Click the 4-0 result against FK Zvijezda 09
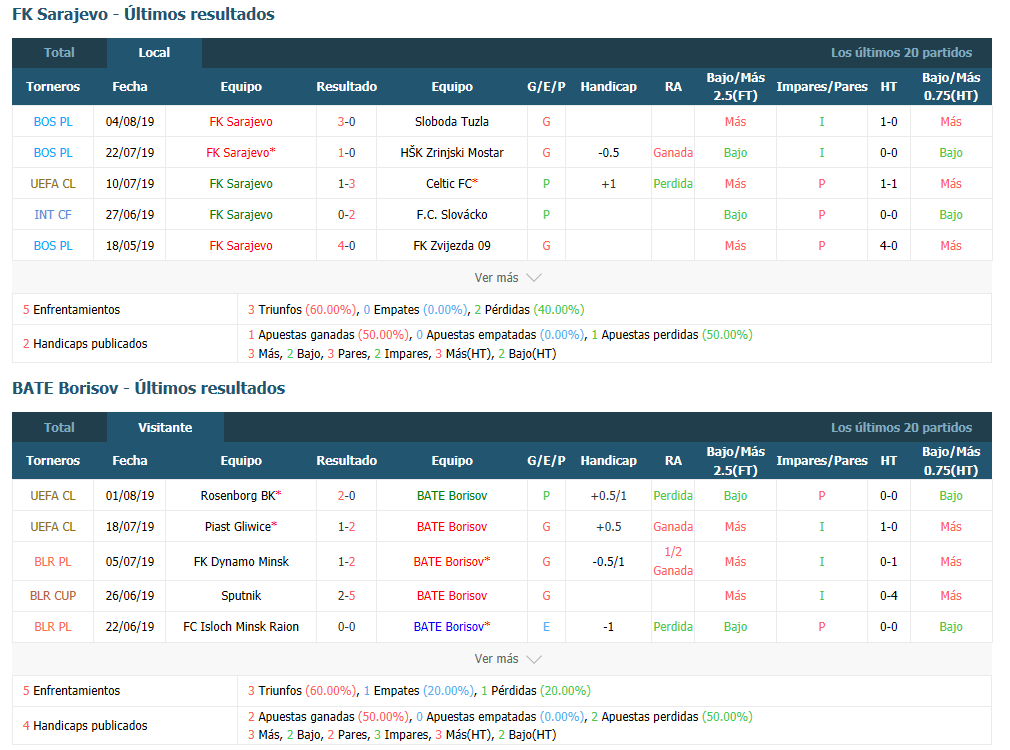This screenshot has width=1010, height=750. point(347,245)
